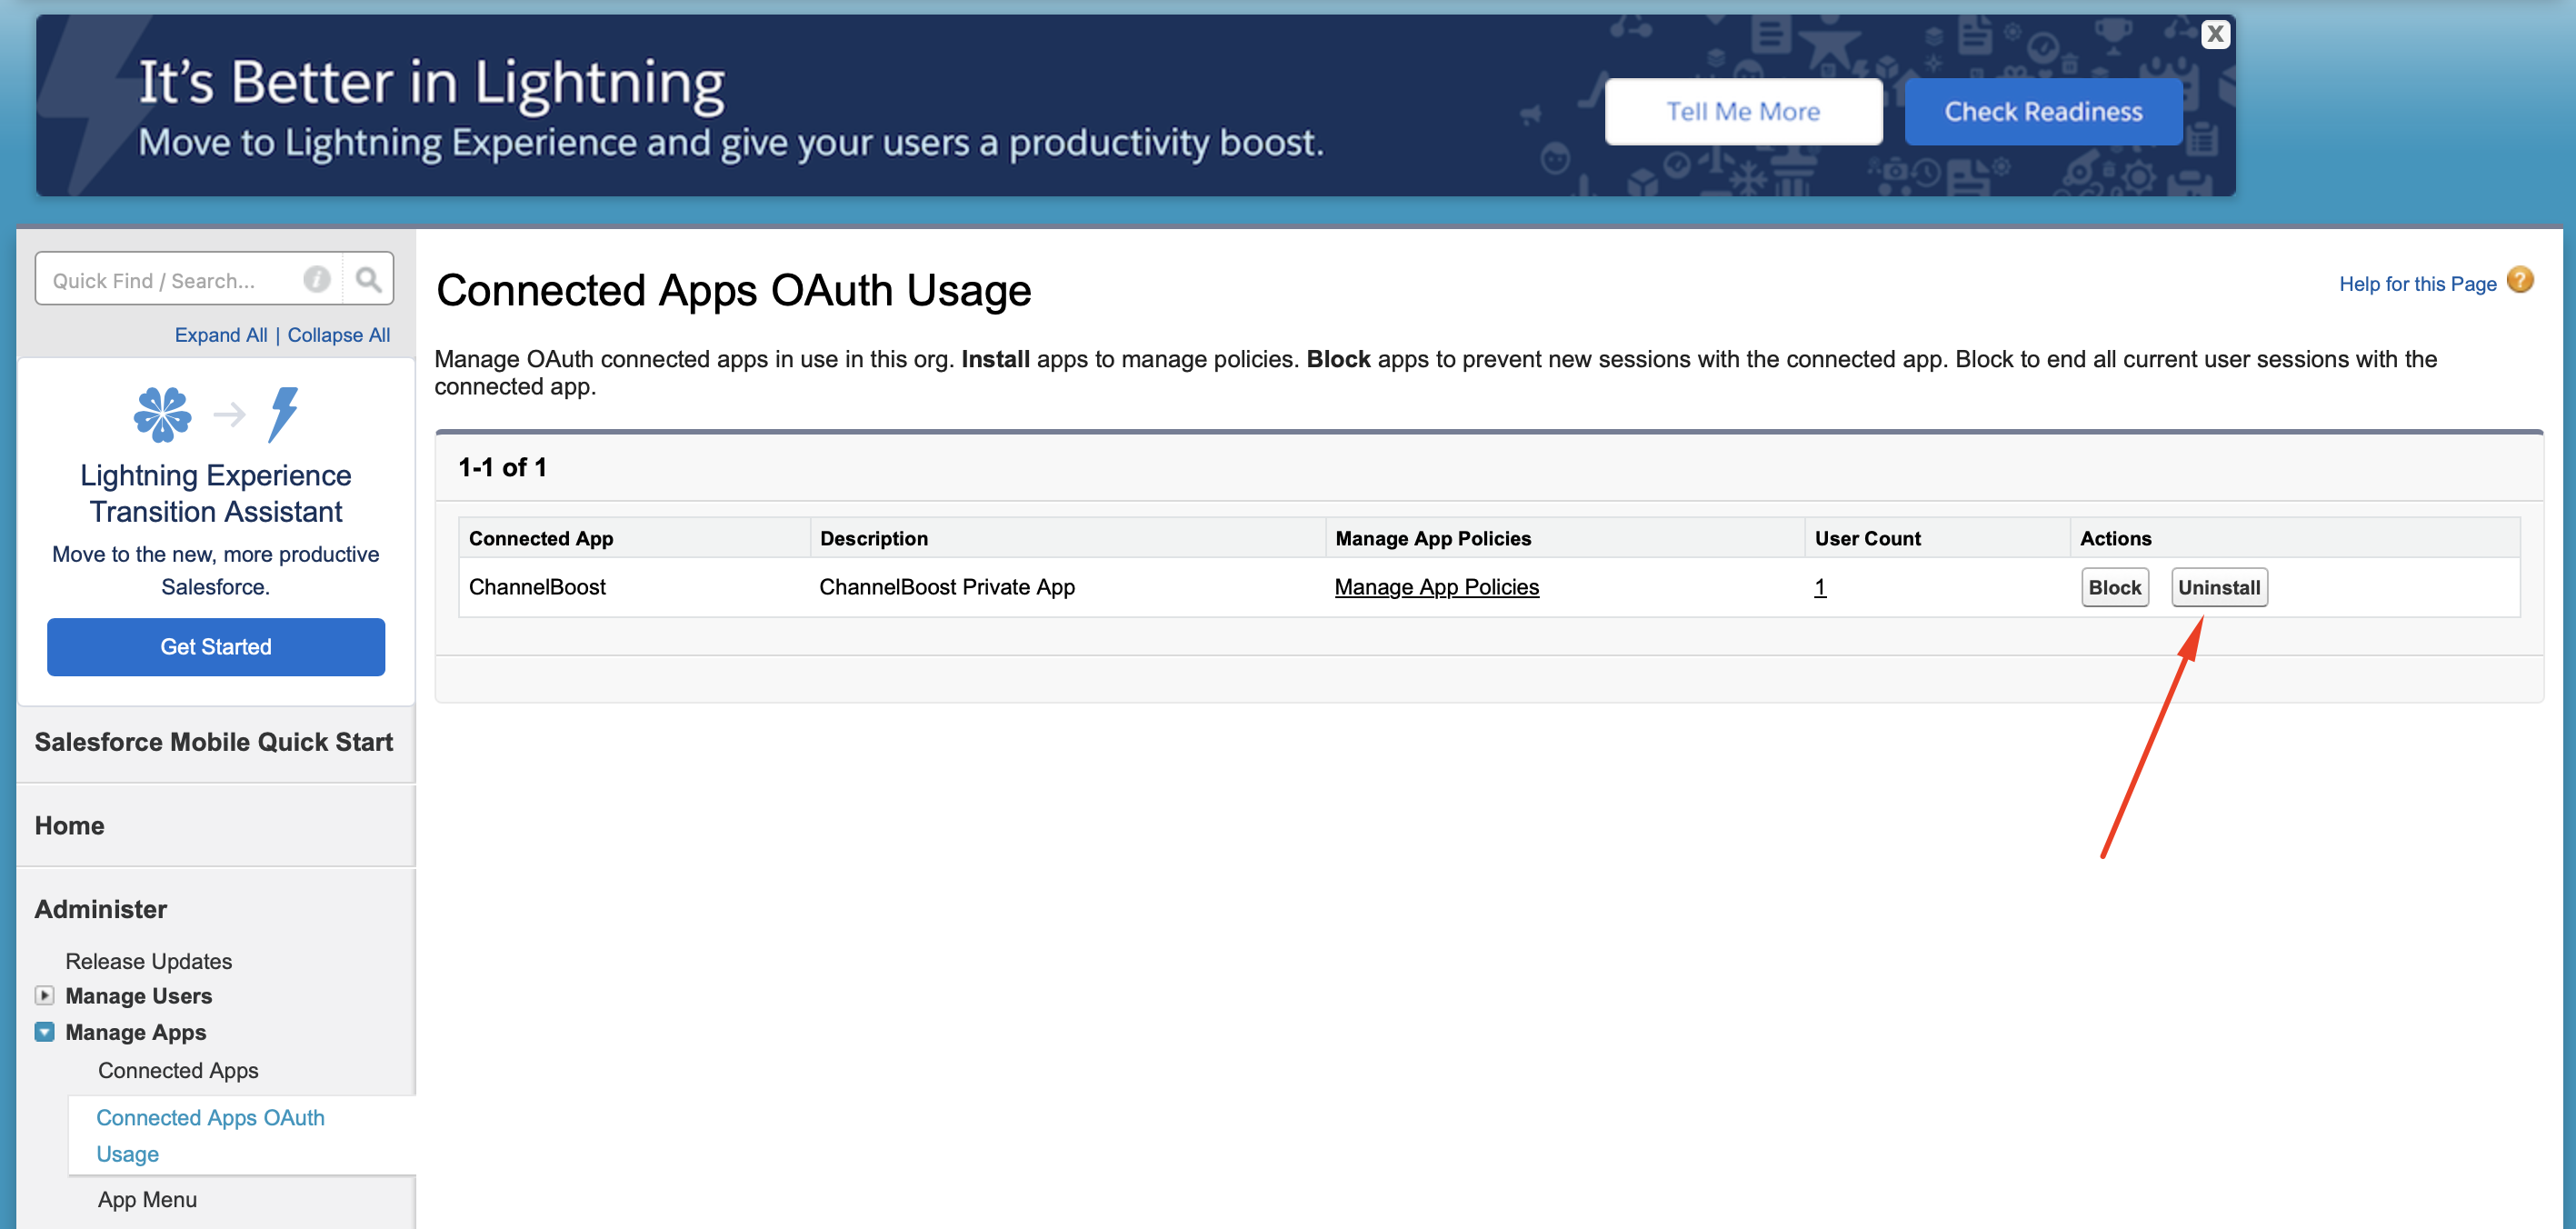
Task: Open Connected Apps menu item
Action: click(178, 1070)
